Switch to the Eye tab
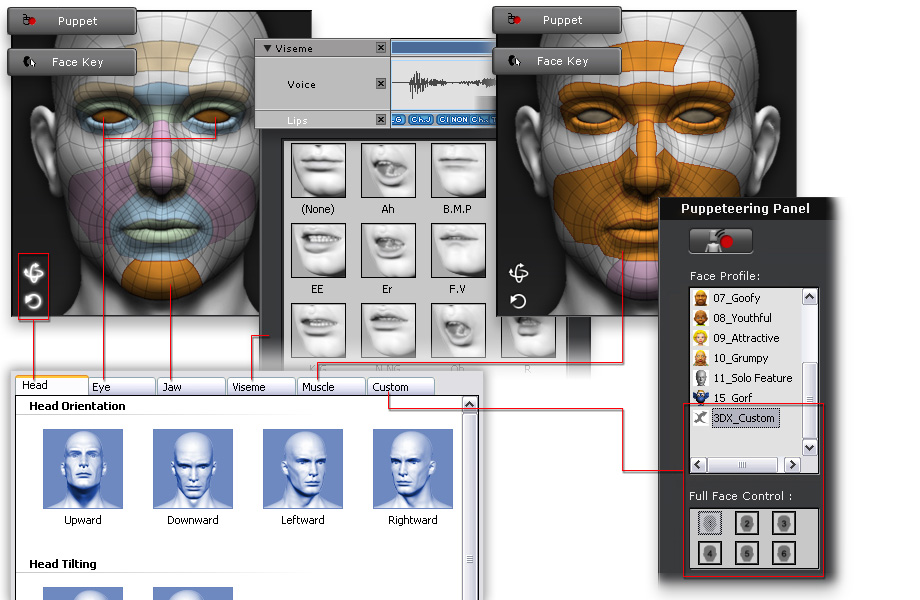 click(x=122, y=387)
